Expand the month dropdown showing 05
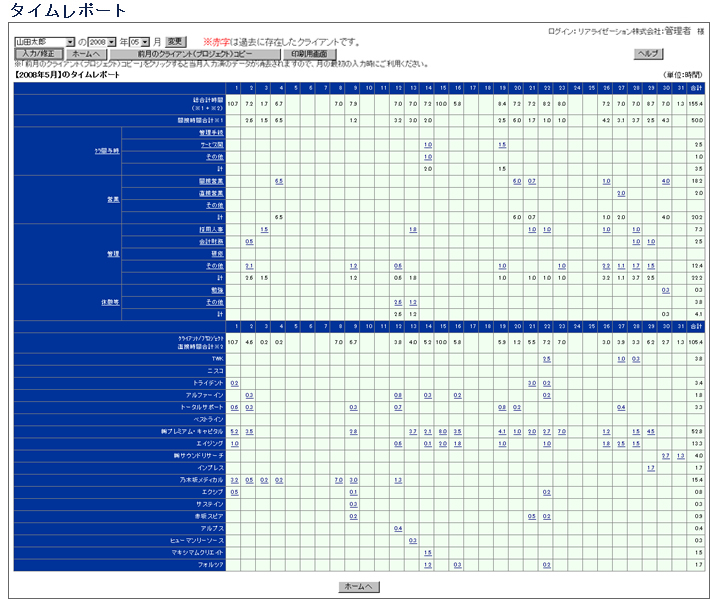710x609 pixels. tap(145, 41)
